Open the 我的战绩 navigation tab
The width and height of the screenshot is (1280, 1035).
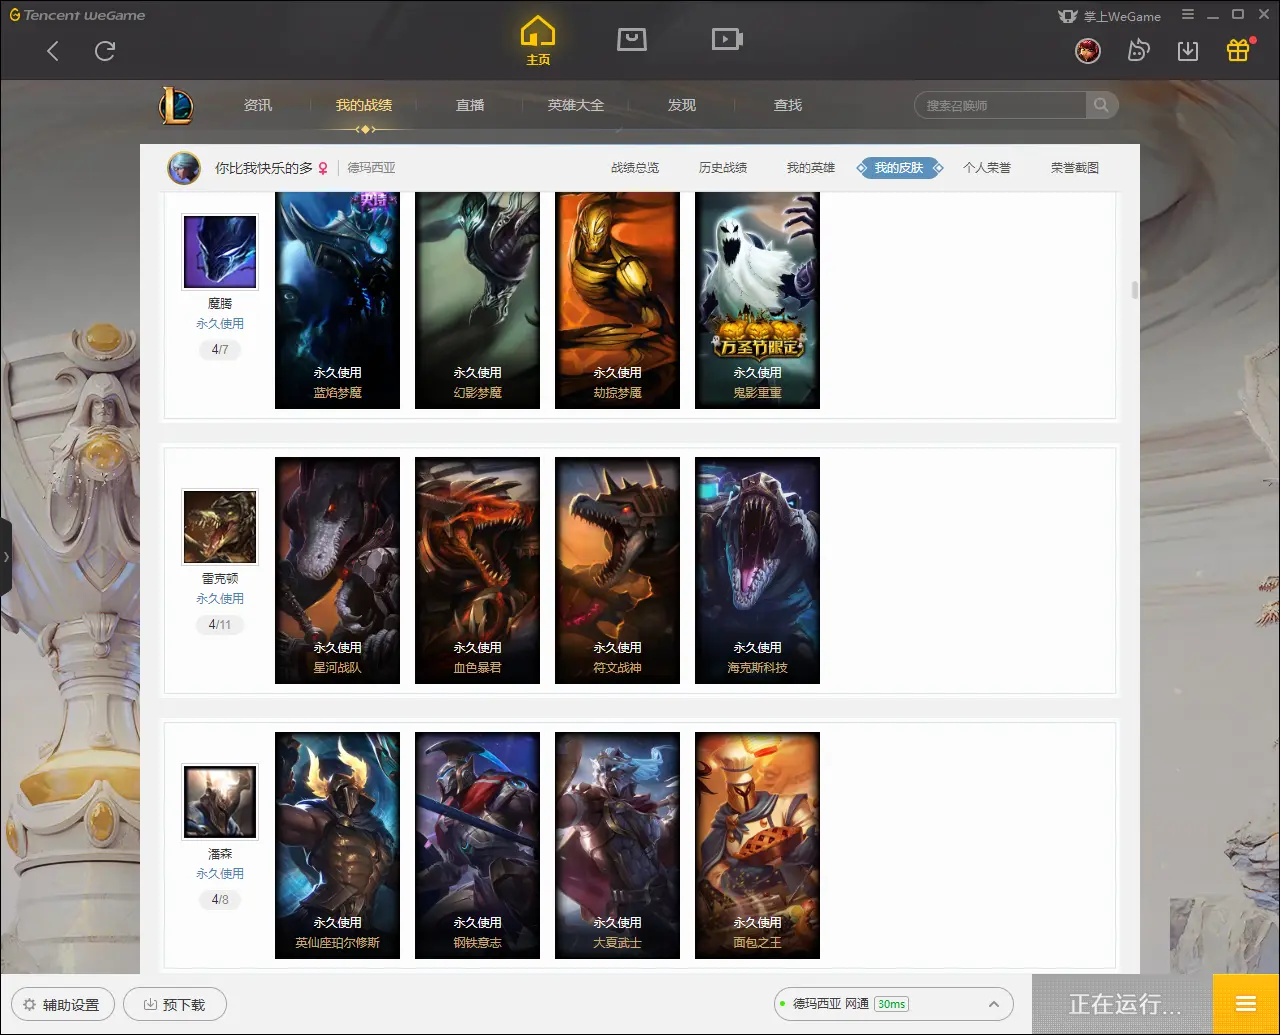364,105
